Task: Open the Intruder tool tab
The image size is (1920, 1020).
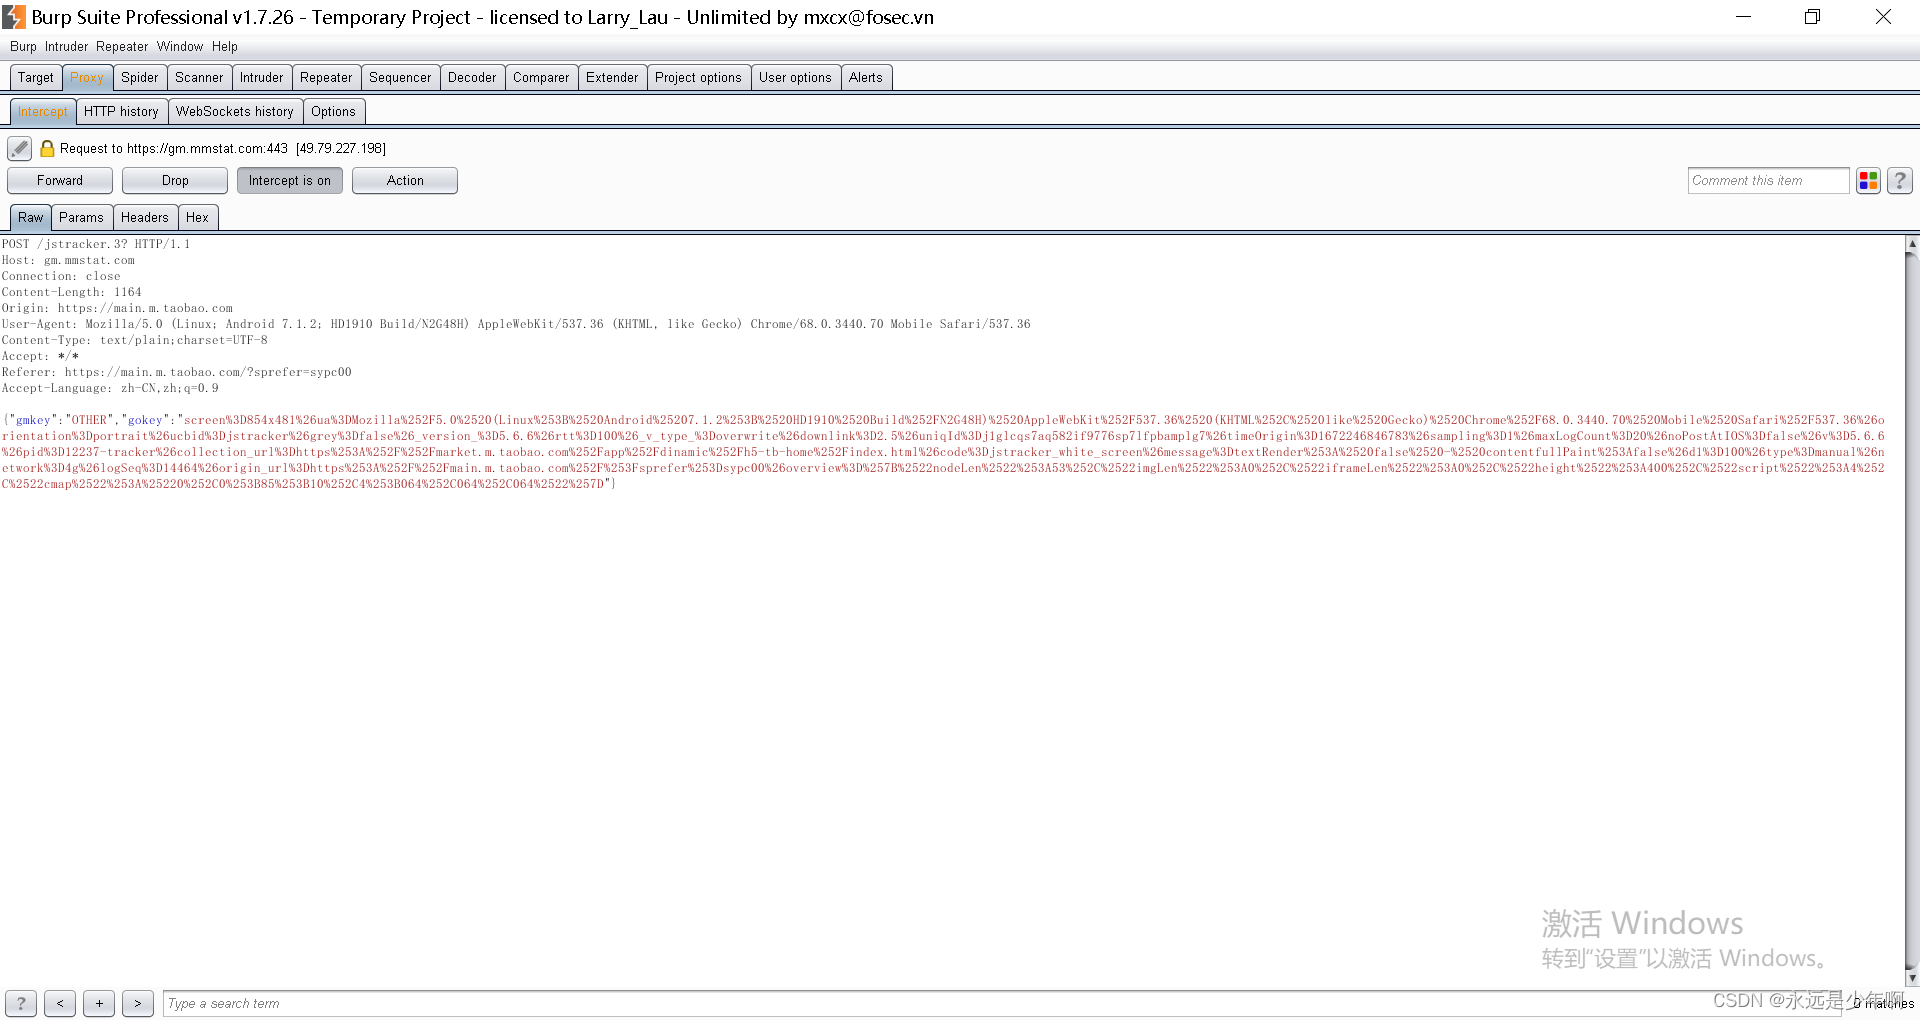Action: tap(262, 78)
